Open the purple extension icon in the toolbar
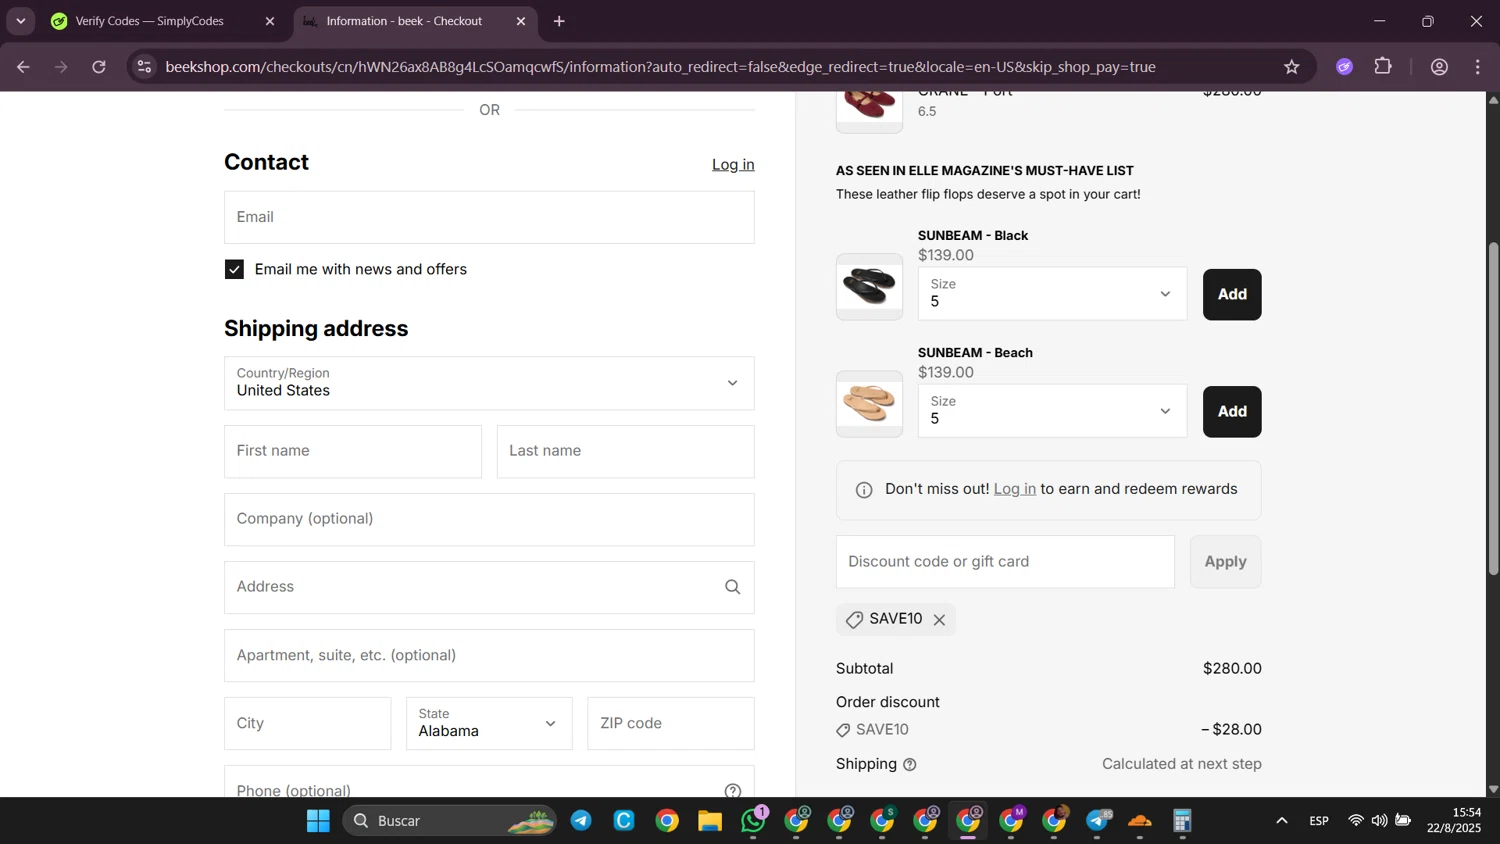The width and height of the screenshot is (1500, 844). pyautogui.click(x=1345, y=67)
